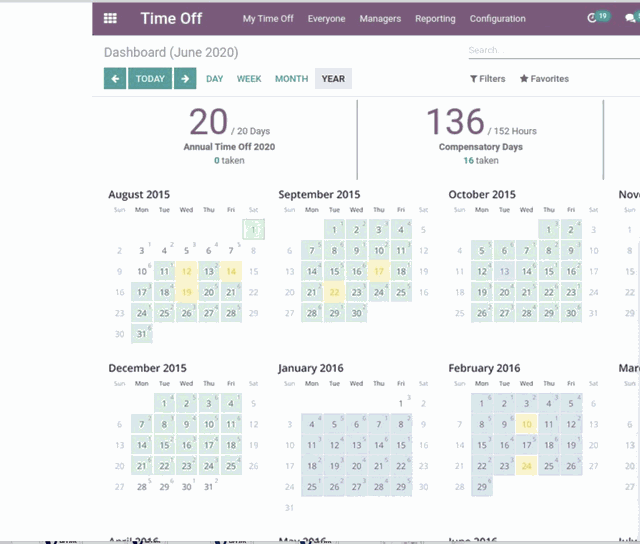The width and height of the screenshot is (640, 544).
Task: Expand the Managers menu
Action: pyautogui.click(x=380, y=18)
